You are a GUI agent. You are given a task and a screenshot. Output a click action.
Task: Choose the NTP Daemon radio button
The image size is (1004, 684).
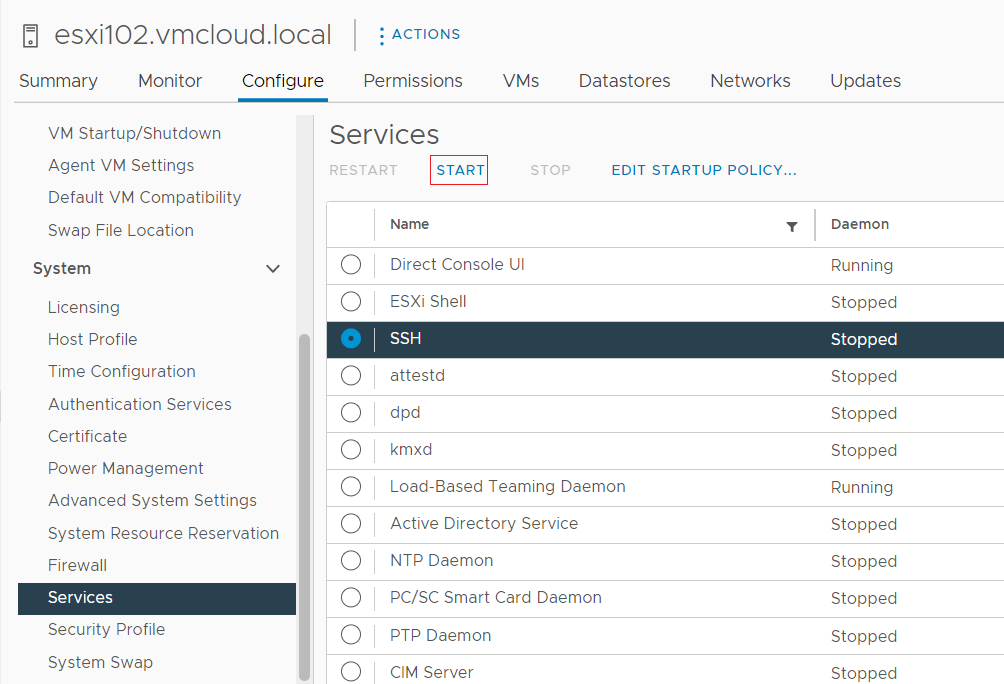pos(351,561)
